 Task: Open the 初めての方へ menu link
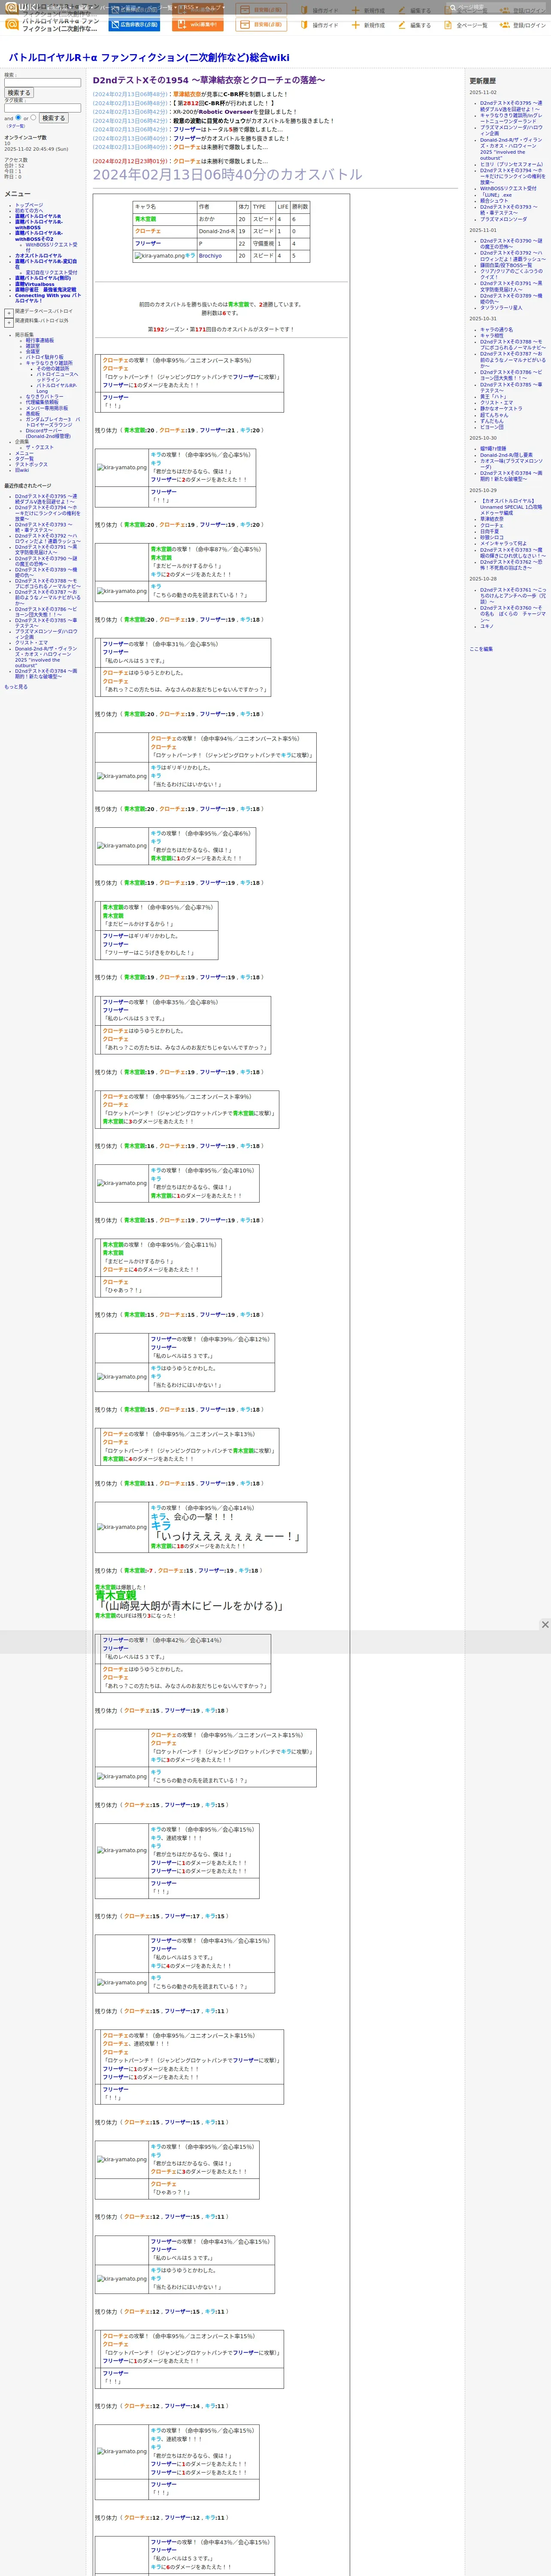(x=29, y=211)
